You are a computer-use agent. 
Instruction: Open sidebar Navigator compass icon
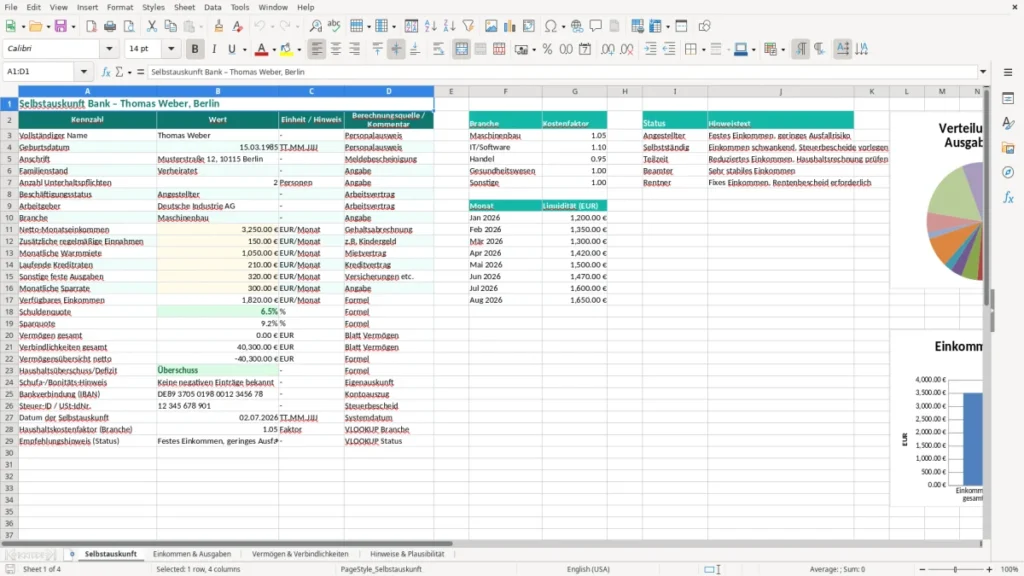click(1008, 172)
